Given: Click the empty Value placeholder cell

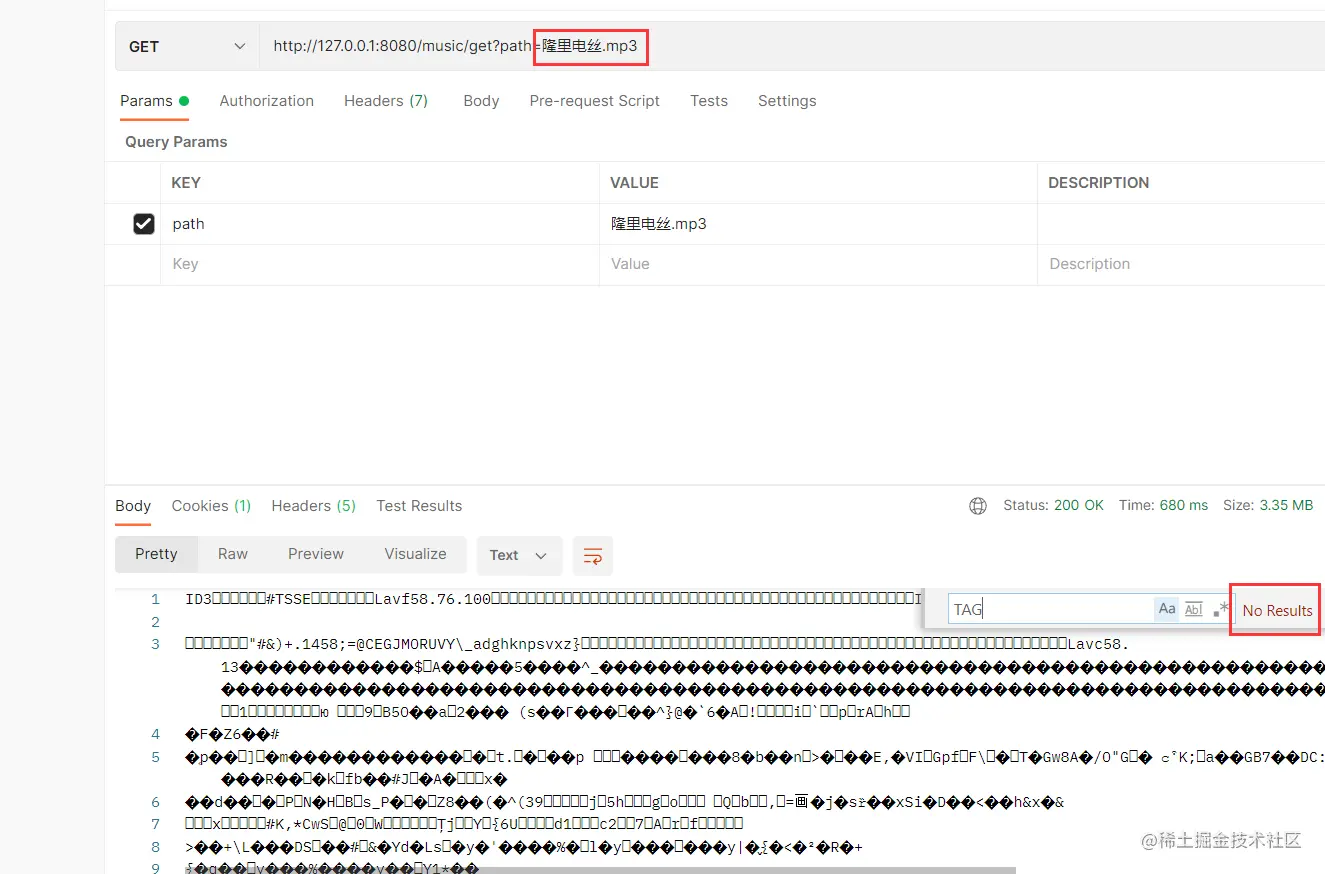Looking at the screenshot, I should 819,264.
